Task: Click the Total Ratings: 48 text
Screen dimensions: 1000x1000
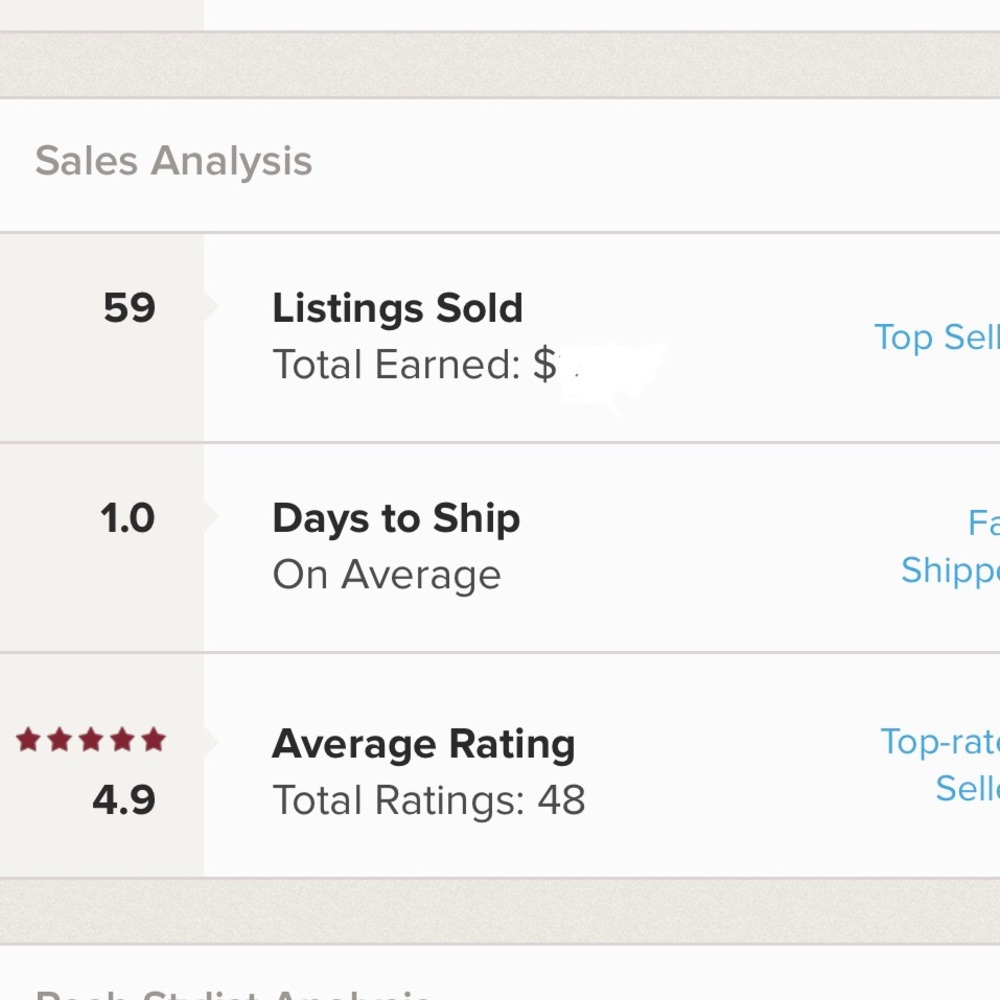Action: click(x=428, y=801)
